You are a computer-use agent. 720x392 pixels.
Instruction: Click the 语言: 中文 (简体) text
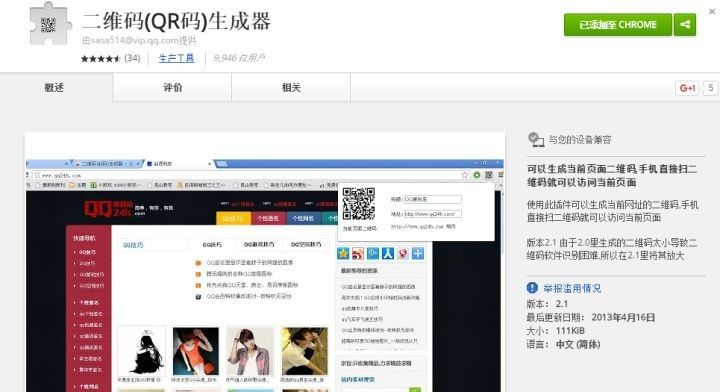(x=563, y=344)
